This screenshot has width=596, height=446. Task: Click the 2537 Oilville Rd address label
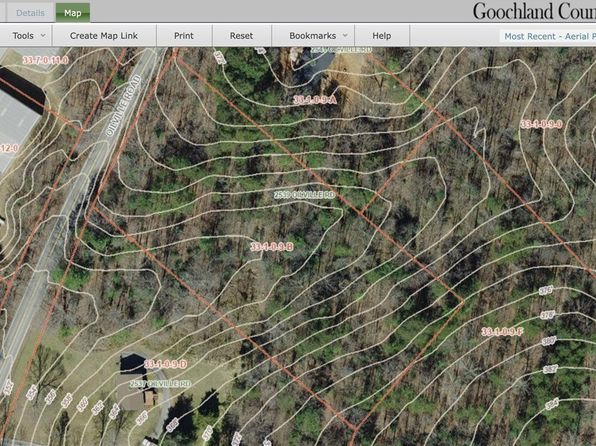[160, 384]
